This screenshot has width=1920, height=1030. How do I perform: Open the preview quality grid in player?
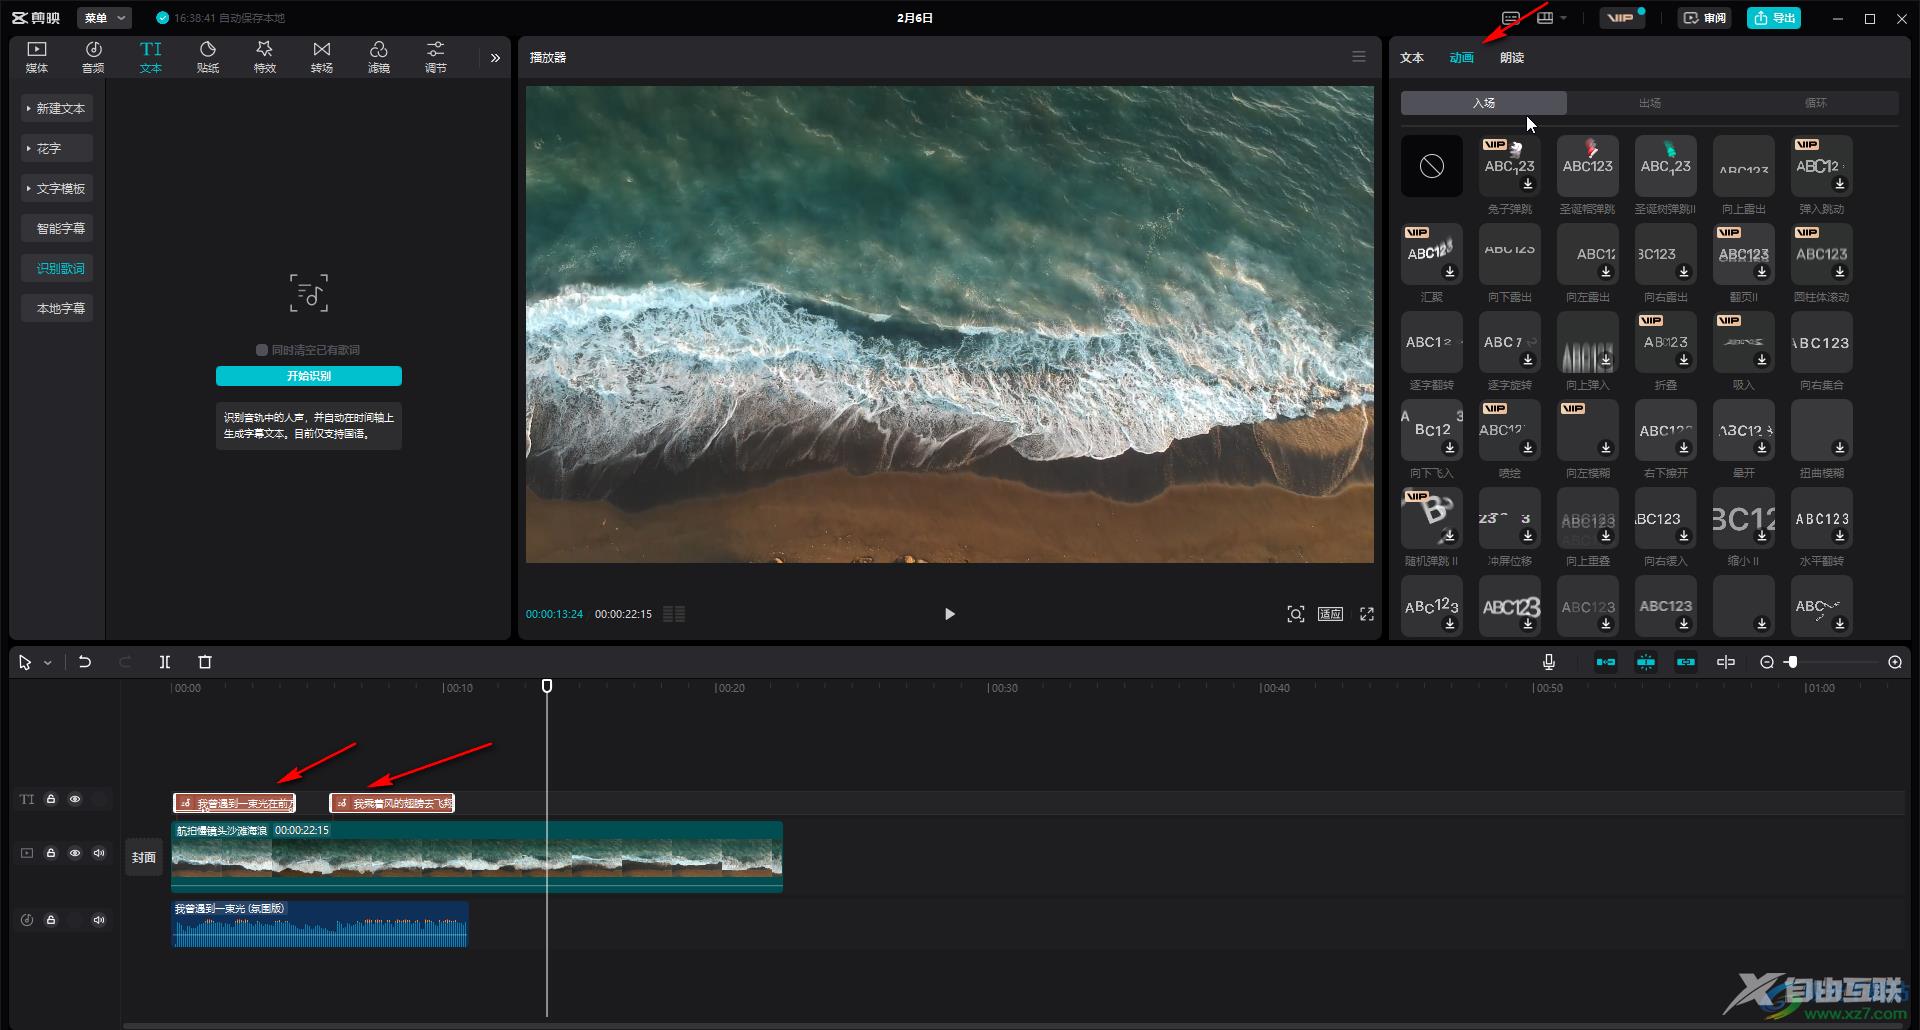674,614
